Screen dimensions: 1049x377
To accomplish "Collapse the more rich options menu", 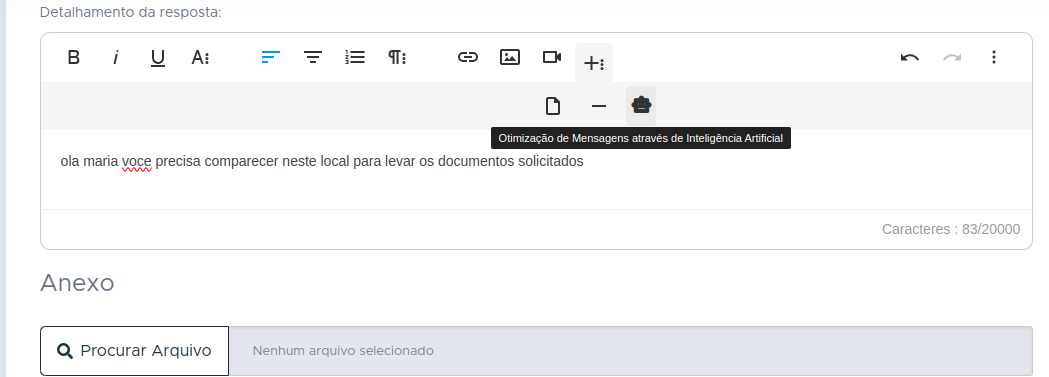I will [594, 63].
